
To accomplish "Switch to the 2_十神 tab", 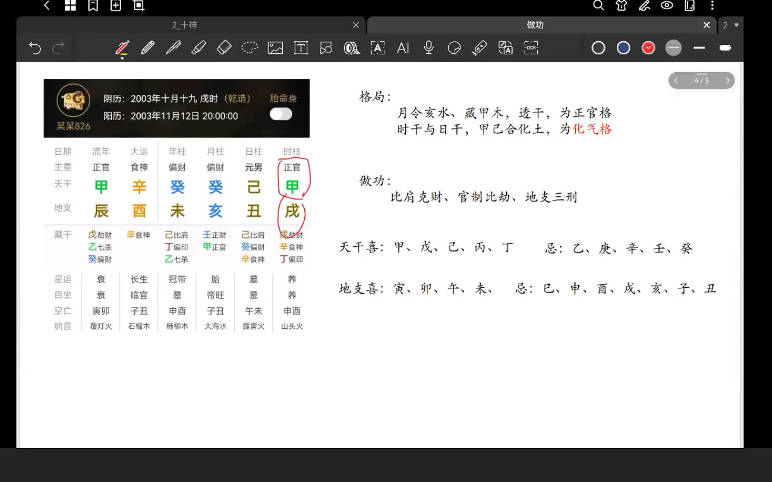I will click(185, 24).
